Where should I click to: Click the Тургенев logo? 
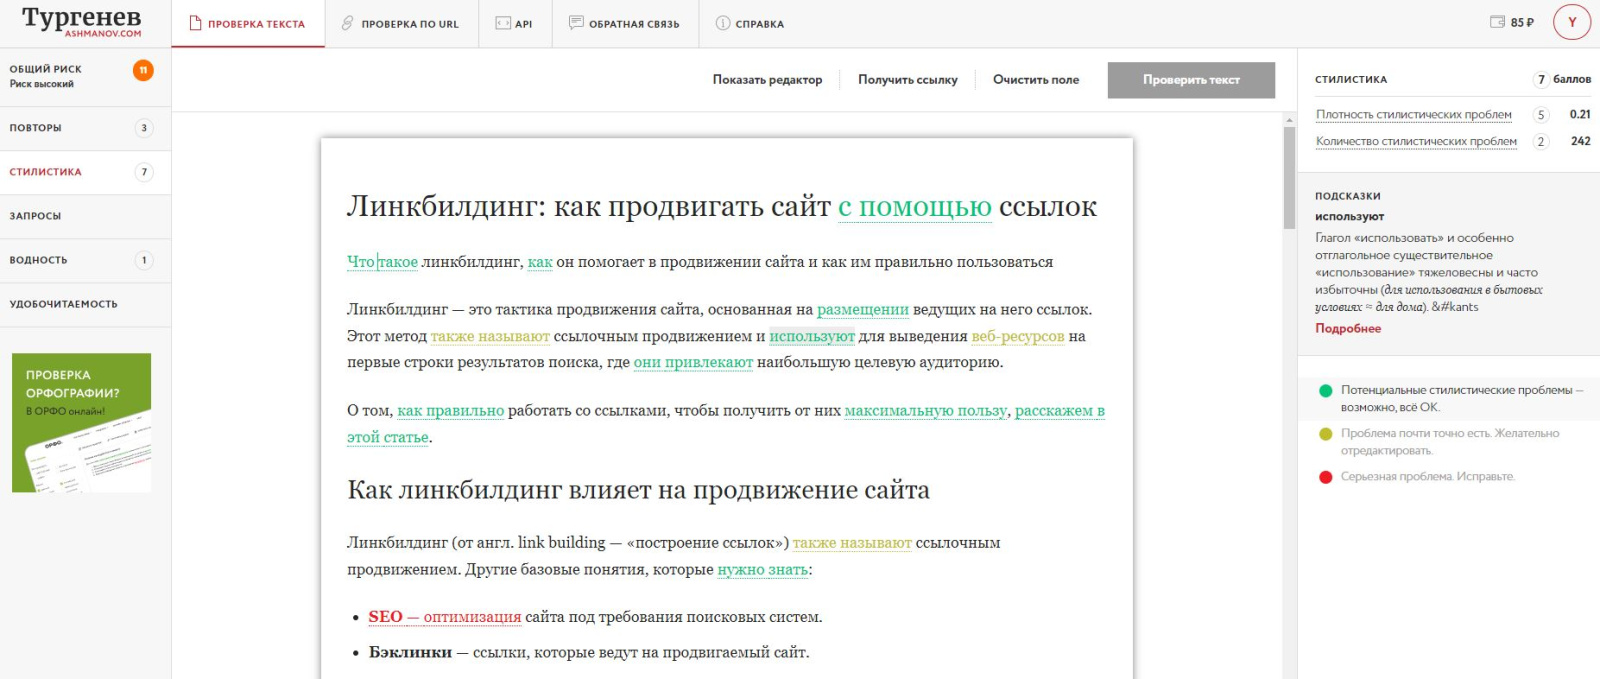pos(82,21)
